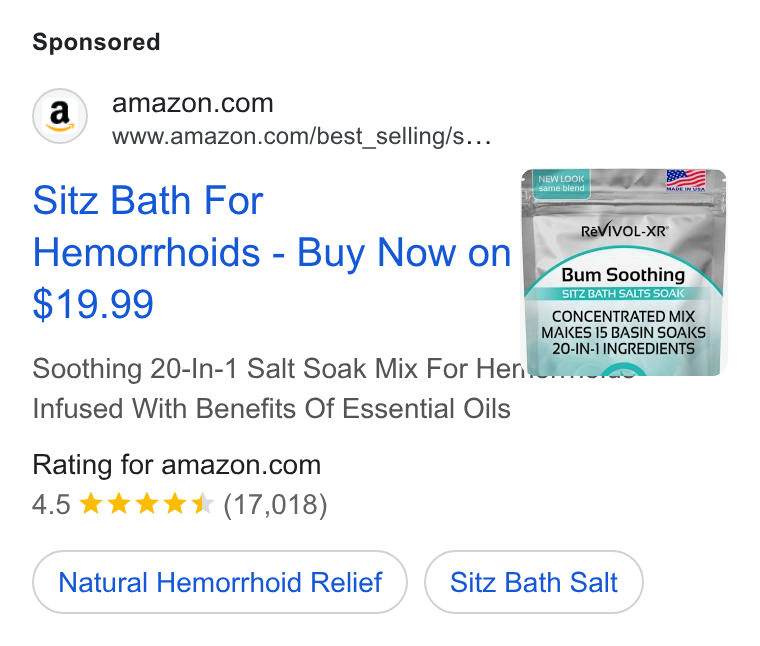Image resolution: width=760 pixels, height=646 pixels.
Task: Click the Rating for amazon.com text
Action: [176, 465]
